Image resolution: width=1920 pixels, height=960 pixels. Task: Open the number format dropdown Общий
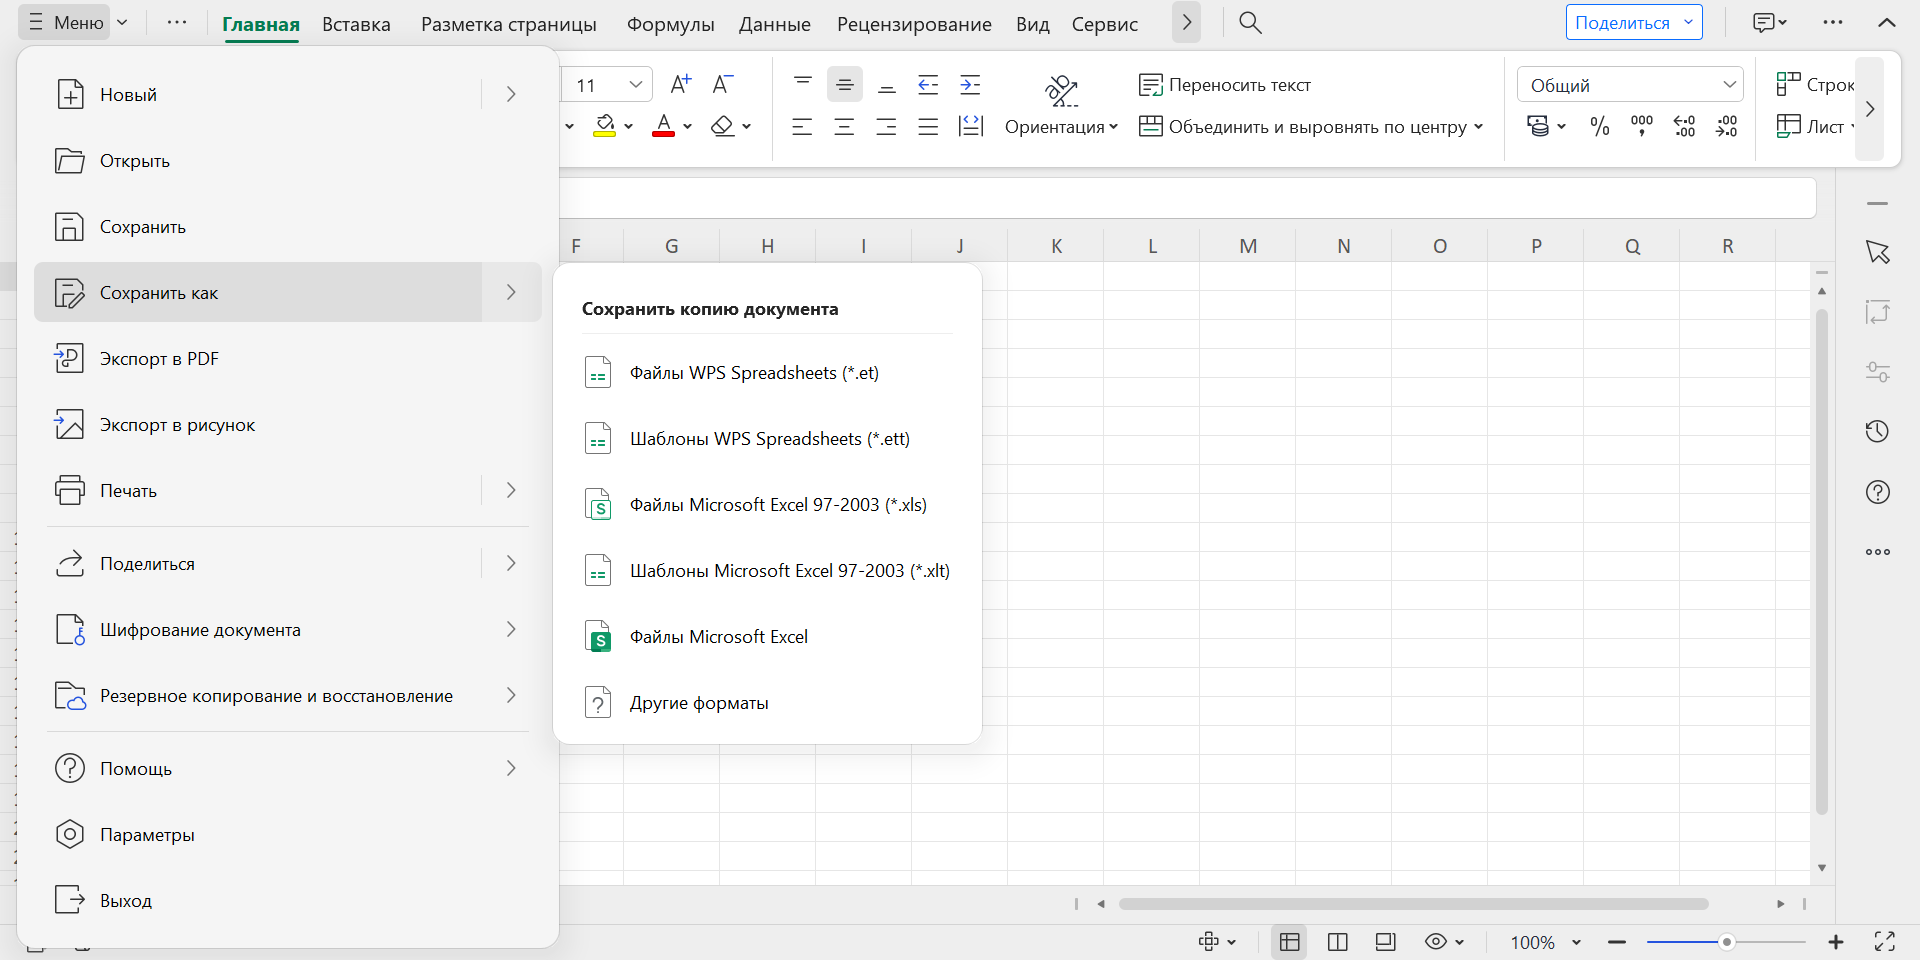click(x=1630, y=85)
